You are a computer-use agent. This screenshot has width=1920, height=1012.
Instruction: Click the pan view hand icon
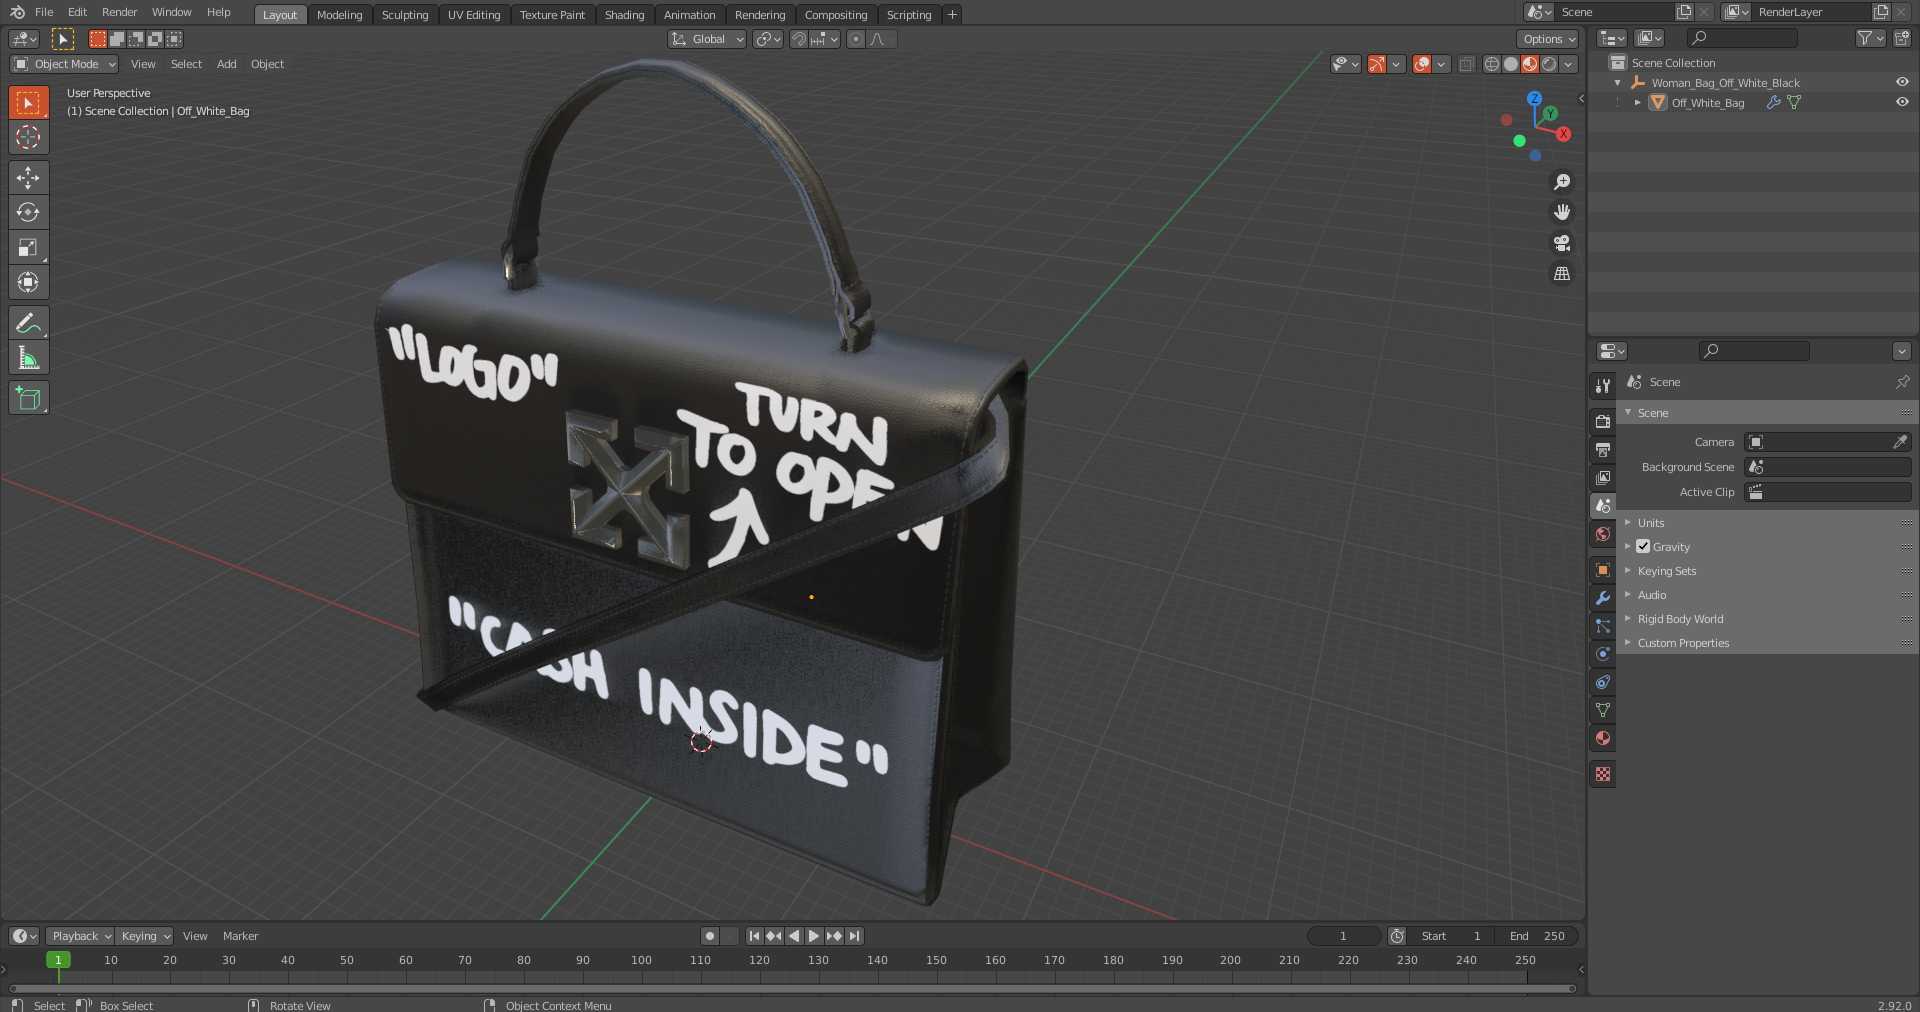1561,212
